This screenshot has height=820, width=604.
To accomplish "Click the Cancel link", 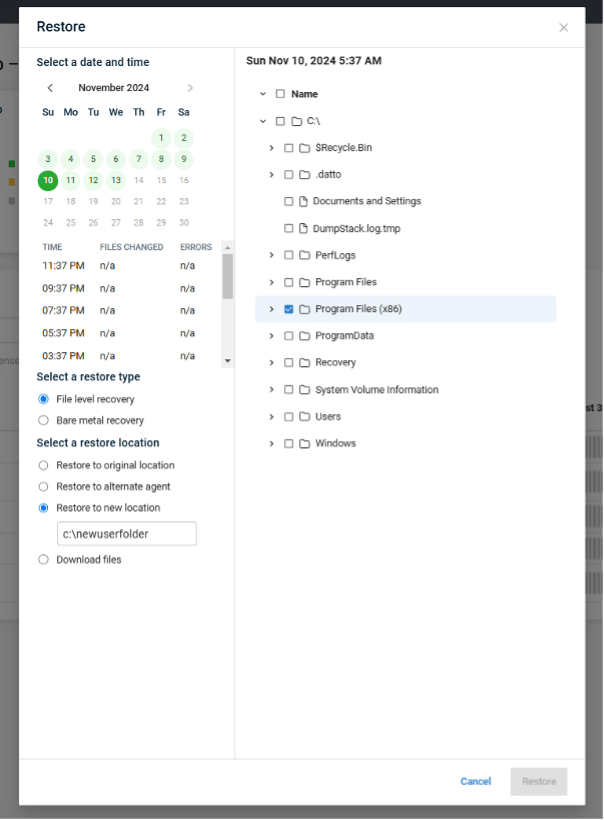I will [475, 781].
